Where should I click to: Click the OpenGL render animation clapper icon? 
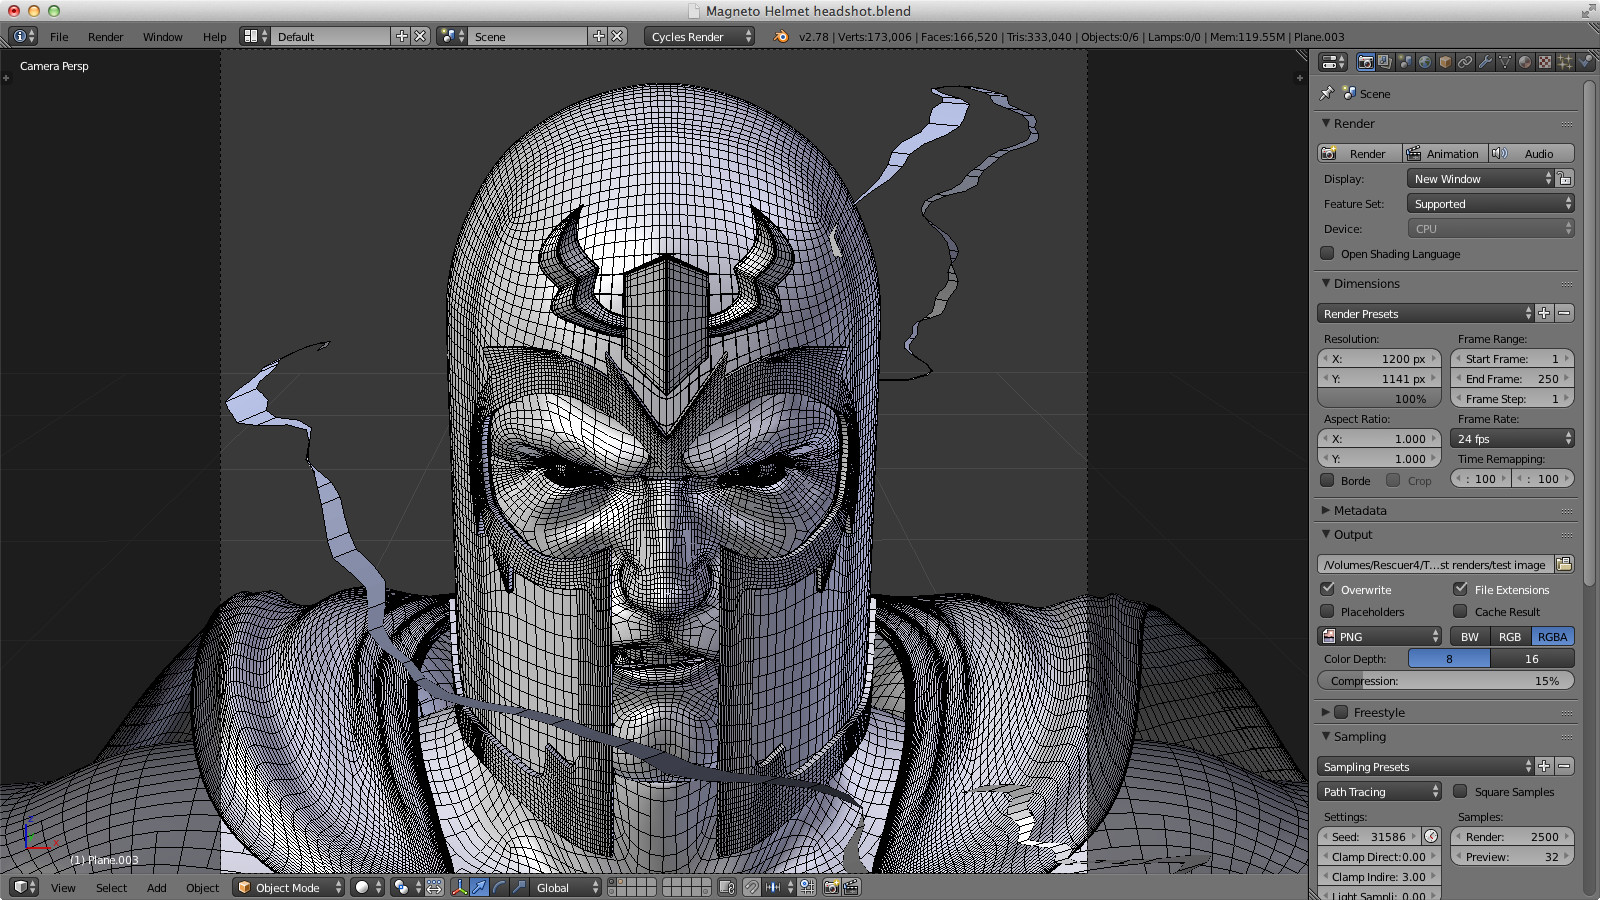click(x=851, y=887)
